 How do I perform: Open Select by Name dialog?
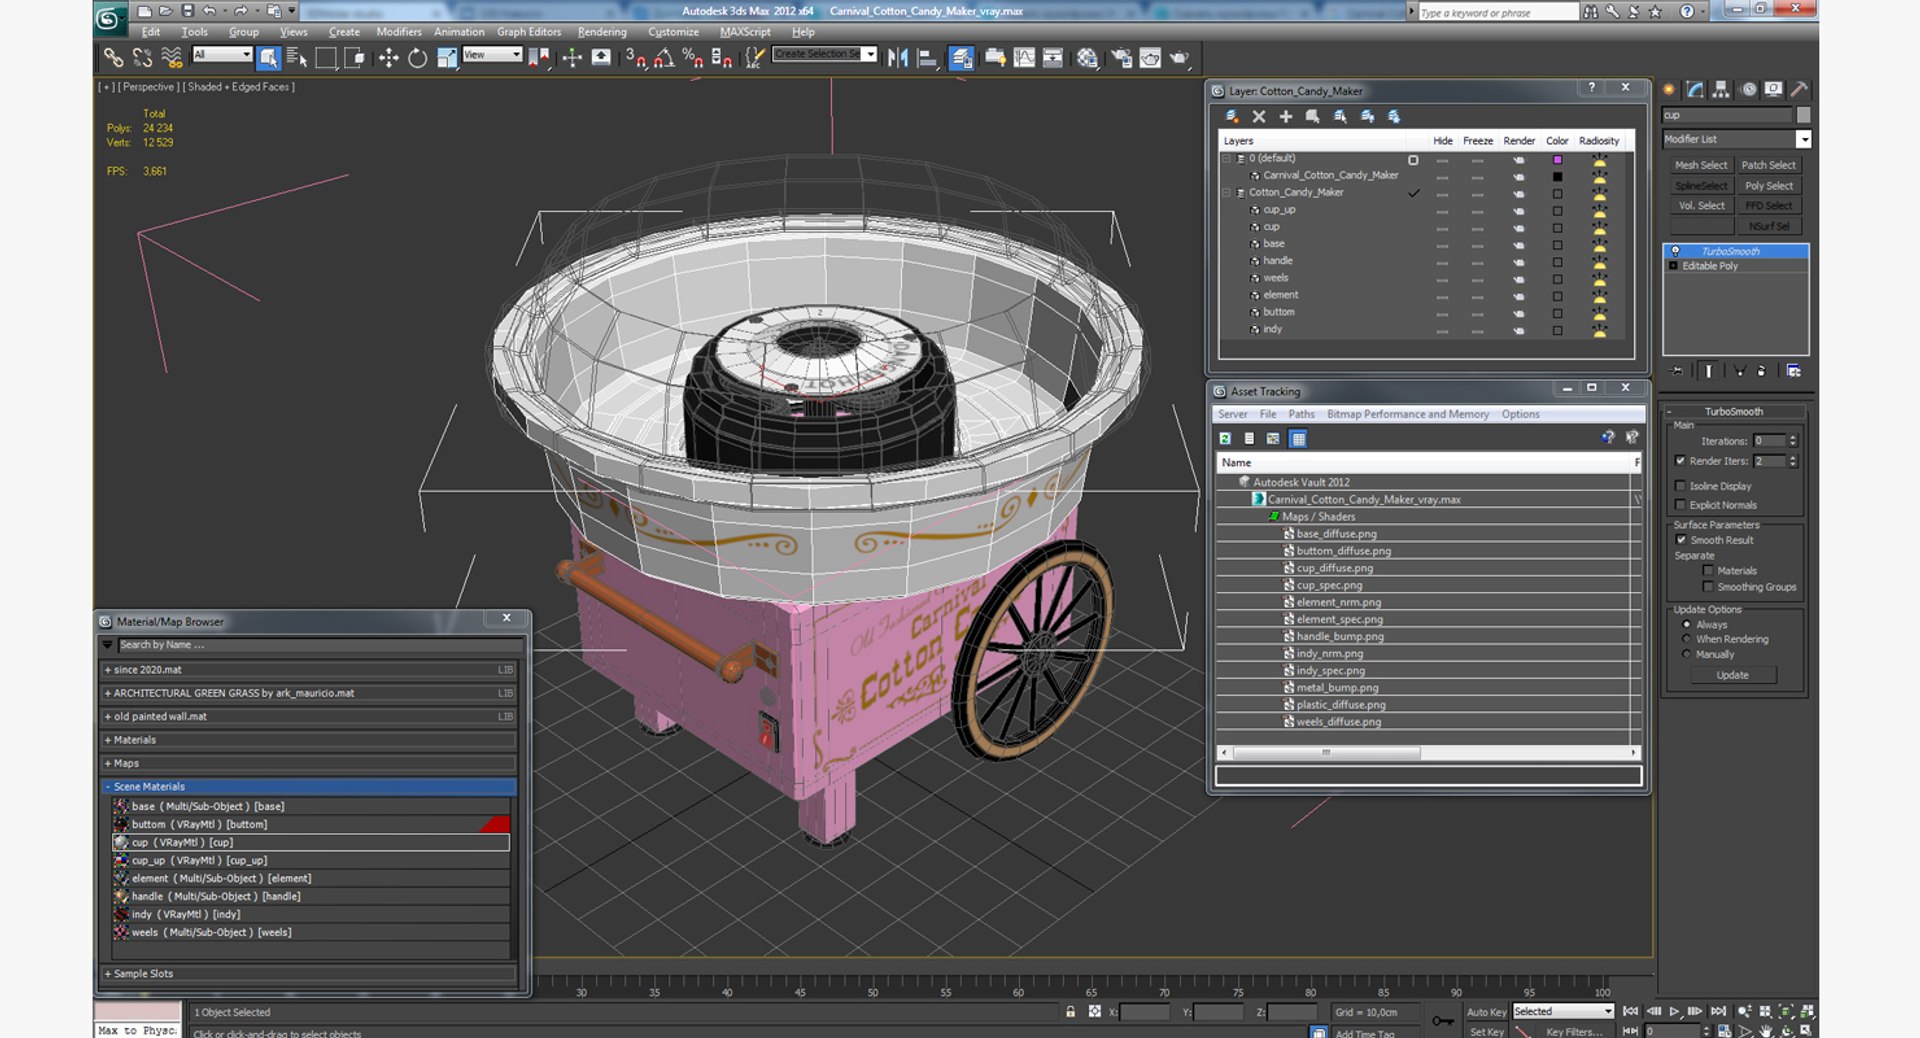click(297, 58)
